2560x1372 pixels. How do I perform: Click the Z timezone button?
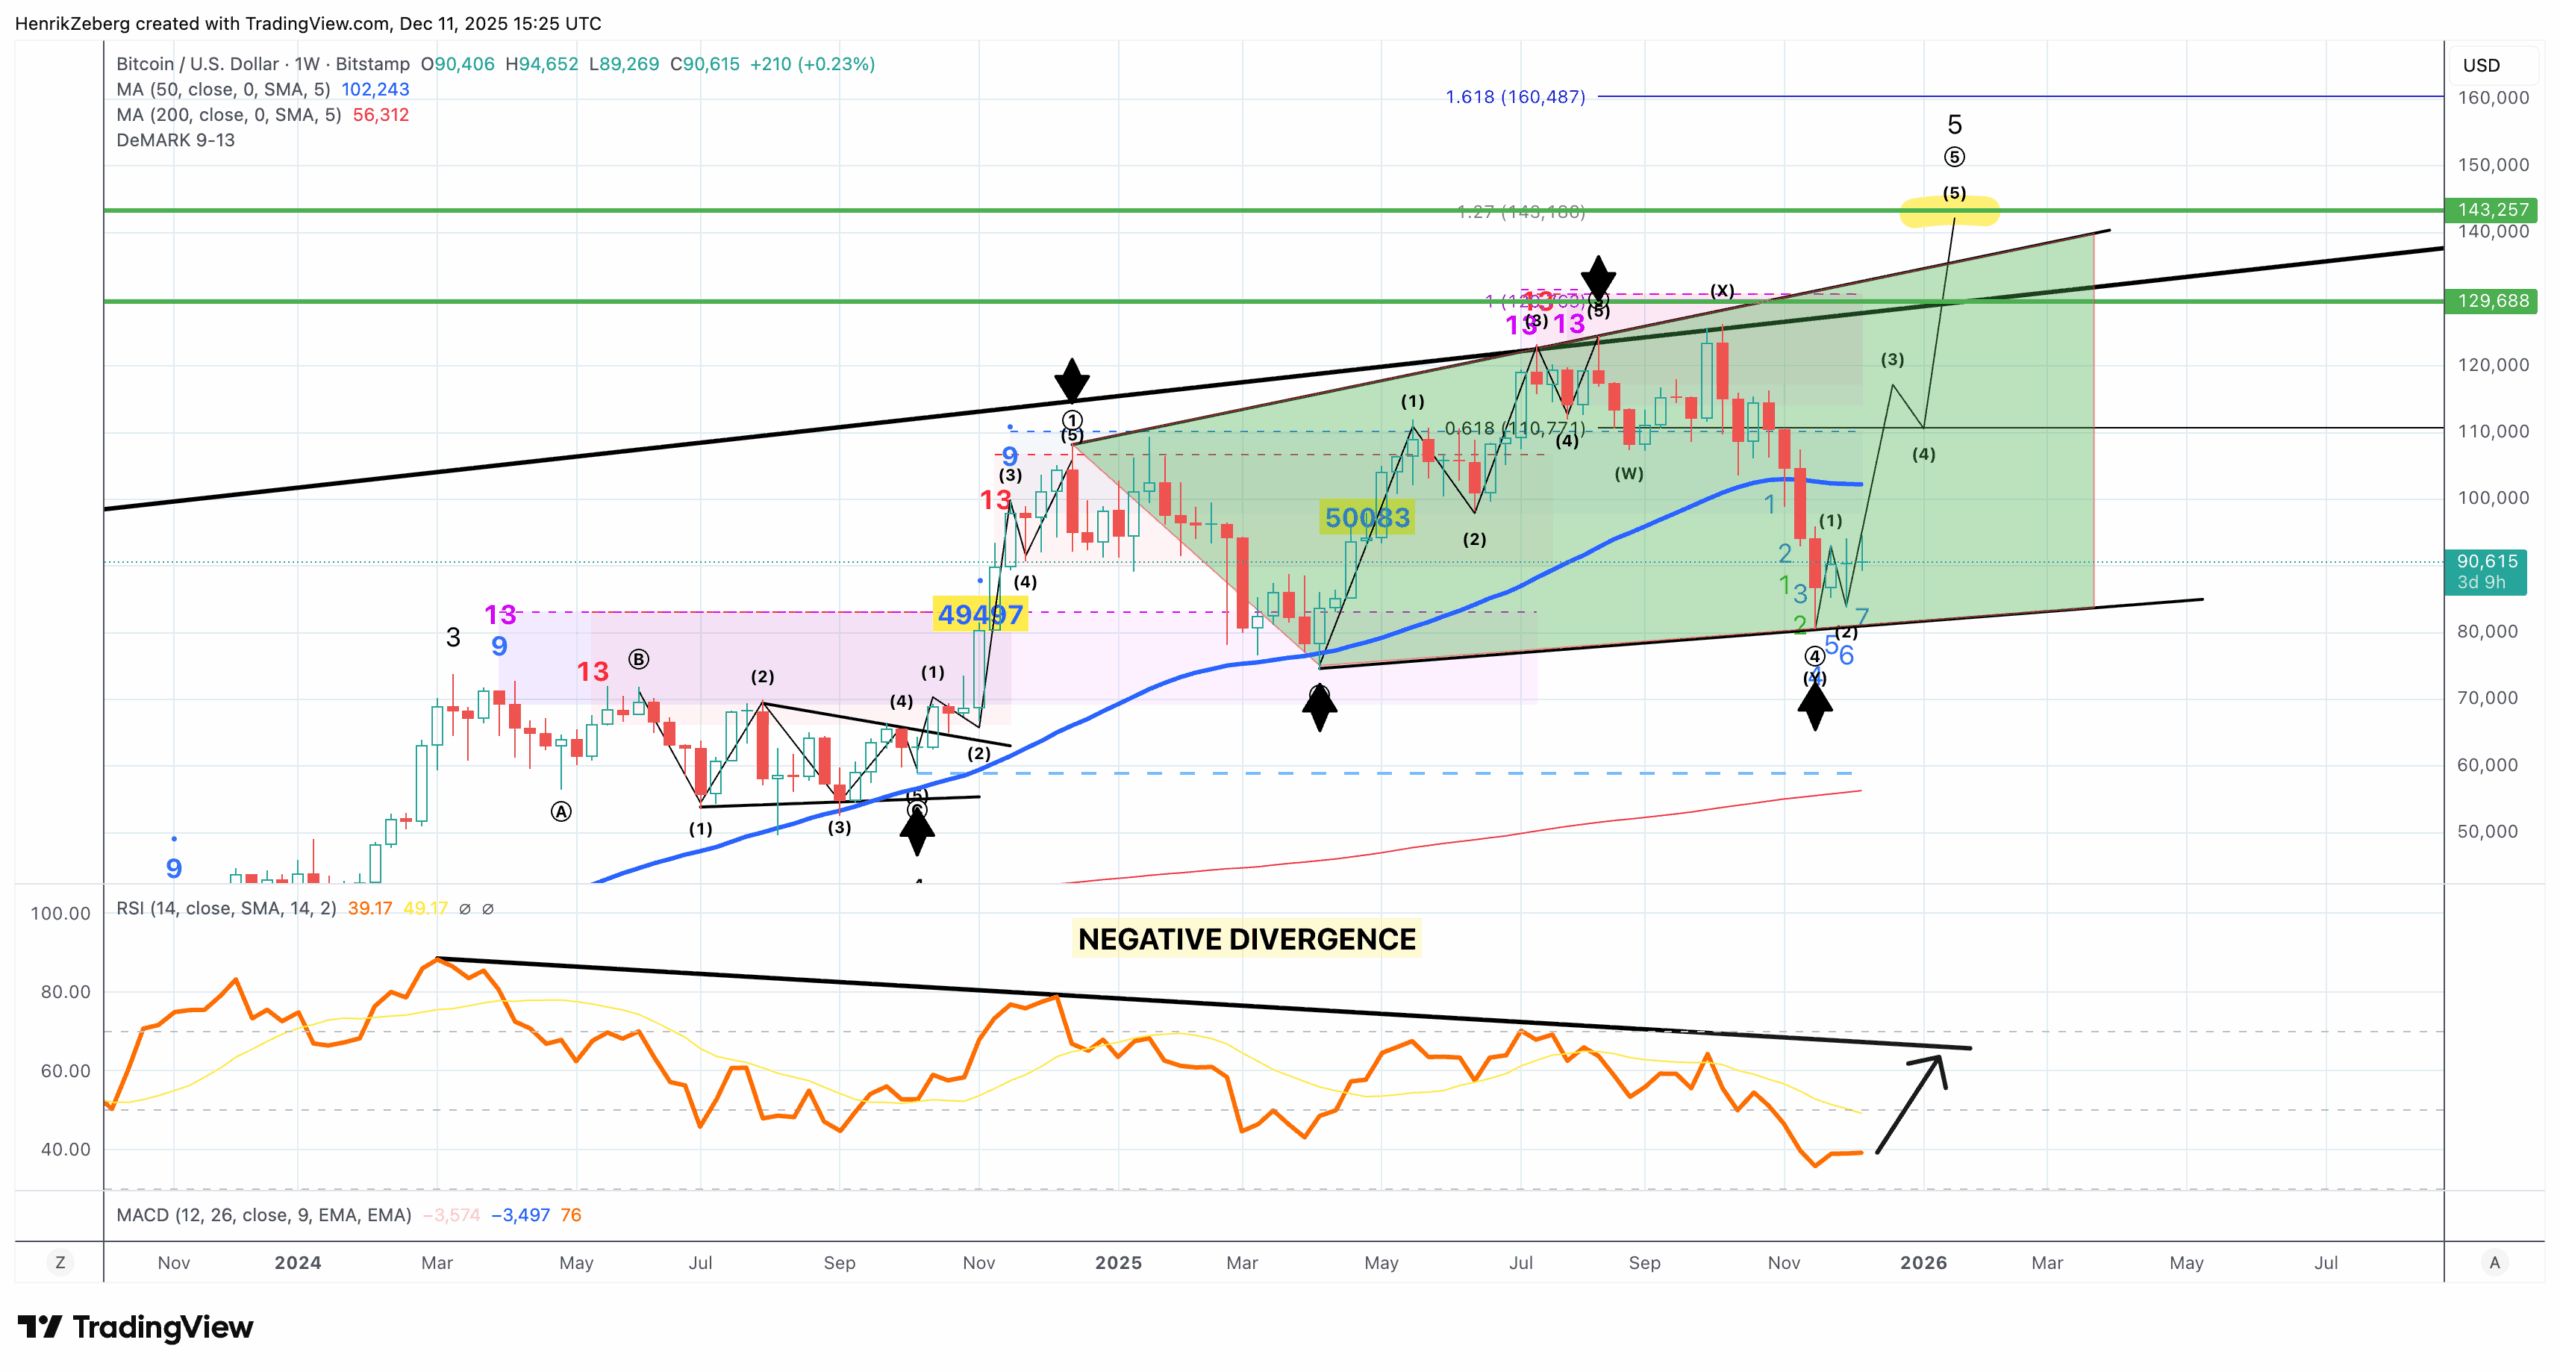pyautogui.click(x=60, y=1262)
